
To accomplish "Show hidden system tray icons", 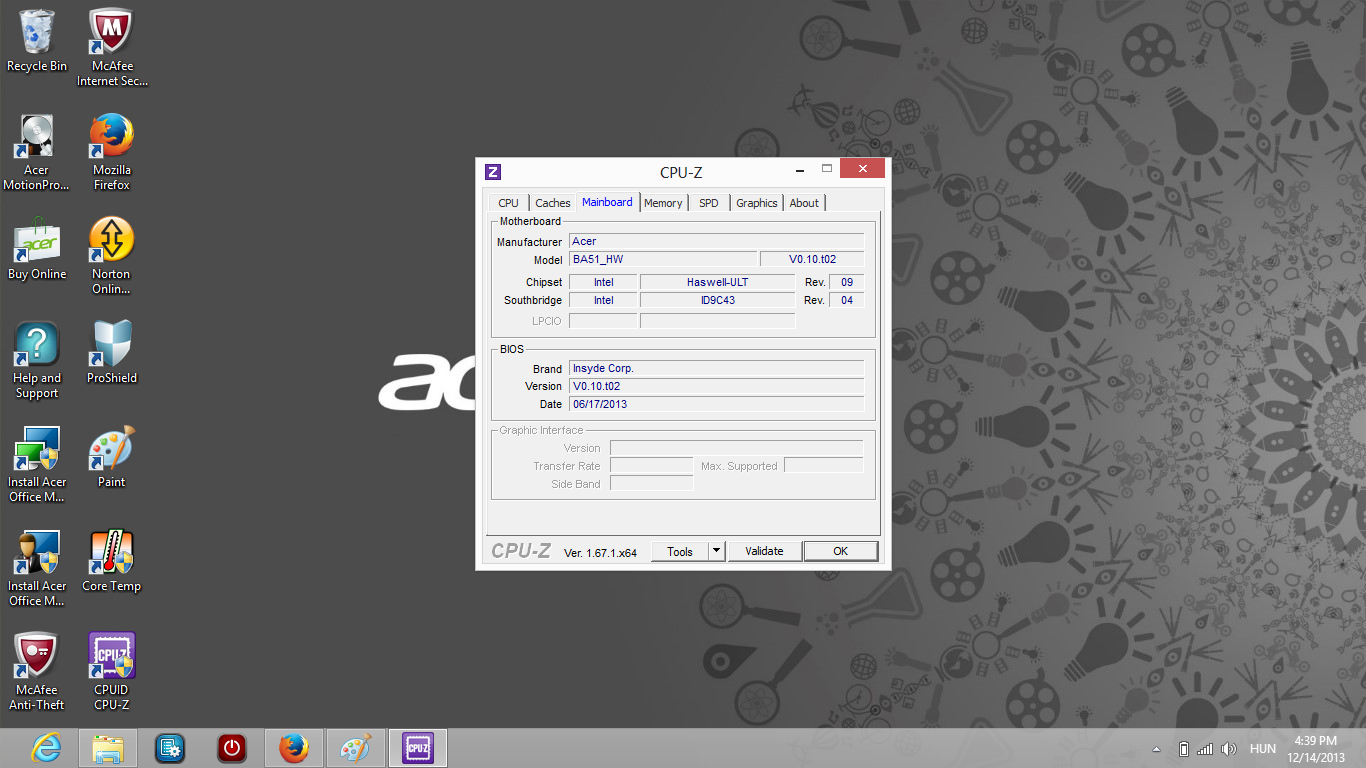I will [1157, 749].
